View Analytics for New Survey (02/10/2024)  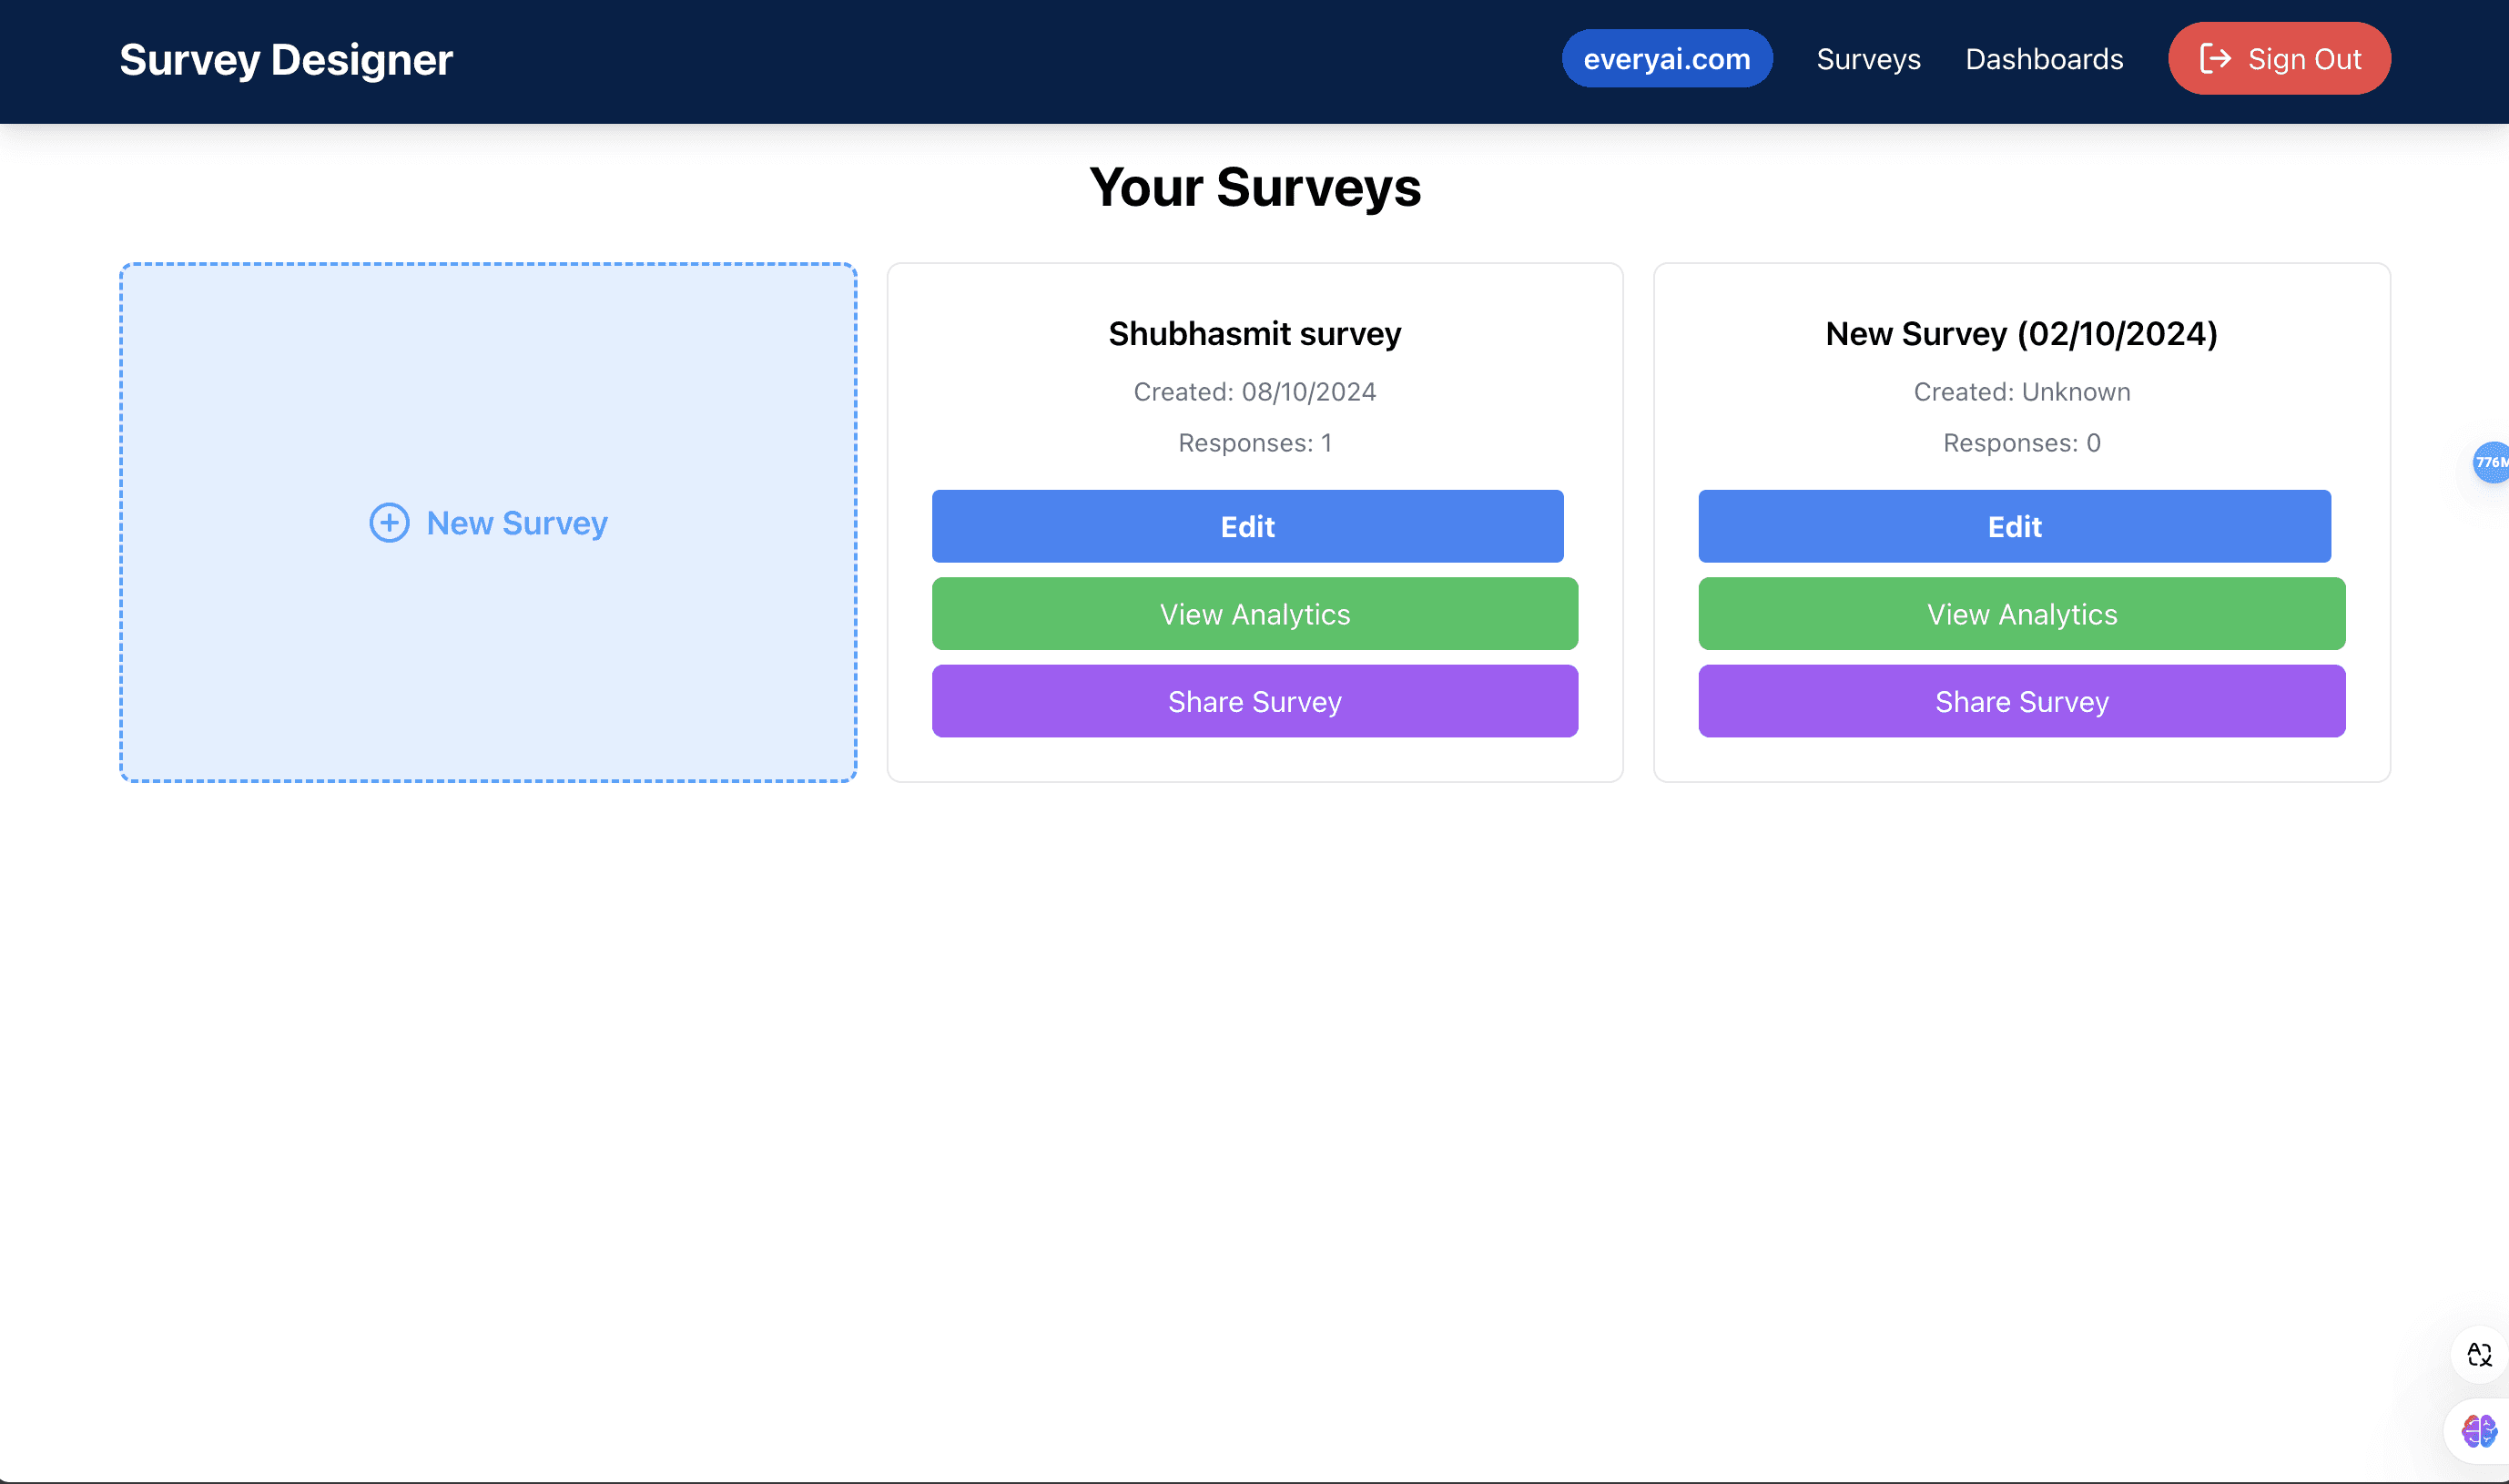point(2021,614)
